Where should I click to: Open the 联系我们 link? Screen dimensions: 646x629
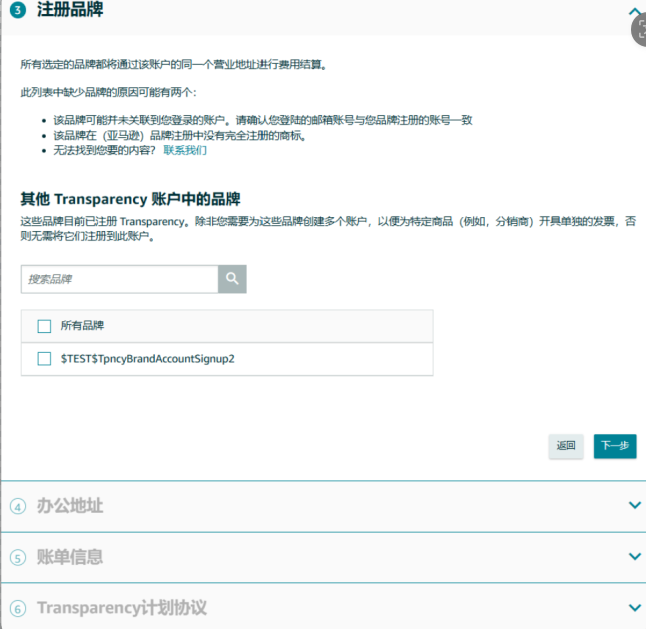[185, 150]
